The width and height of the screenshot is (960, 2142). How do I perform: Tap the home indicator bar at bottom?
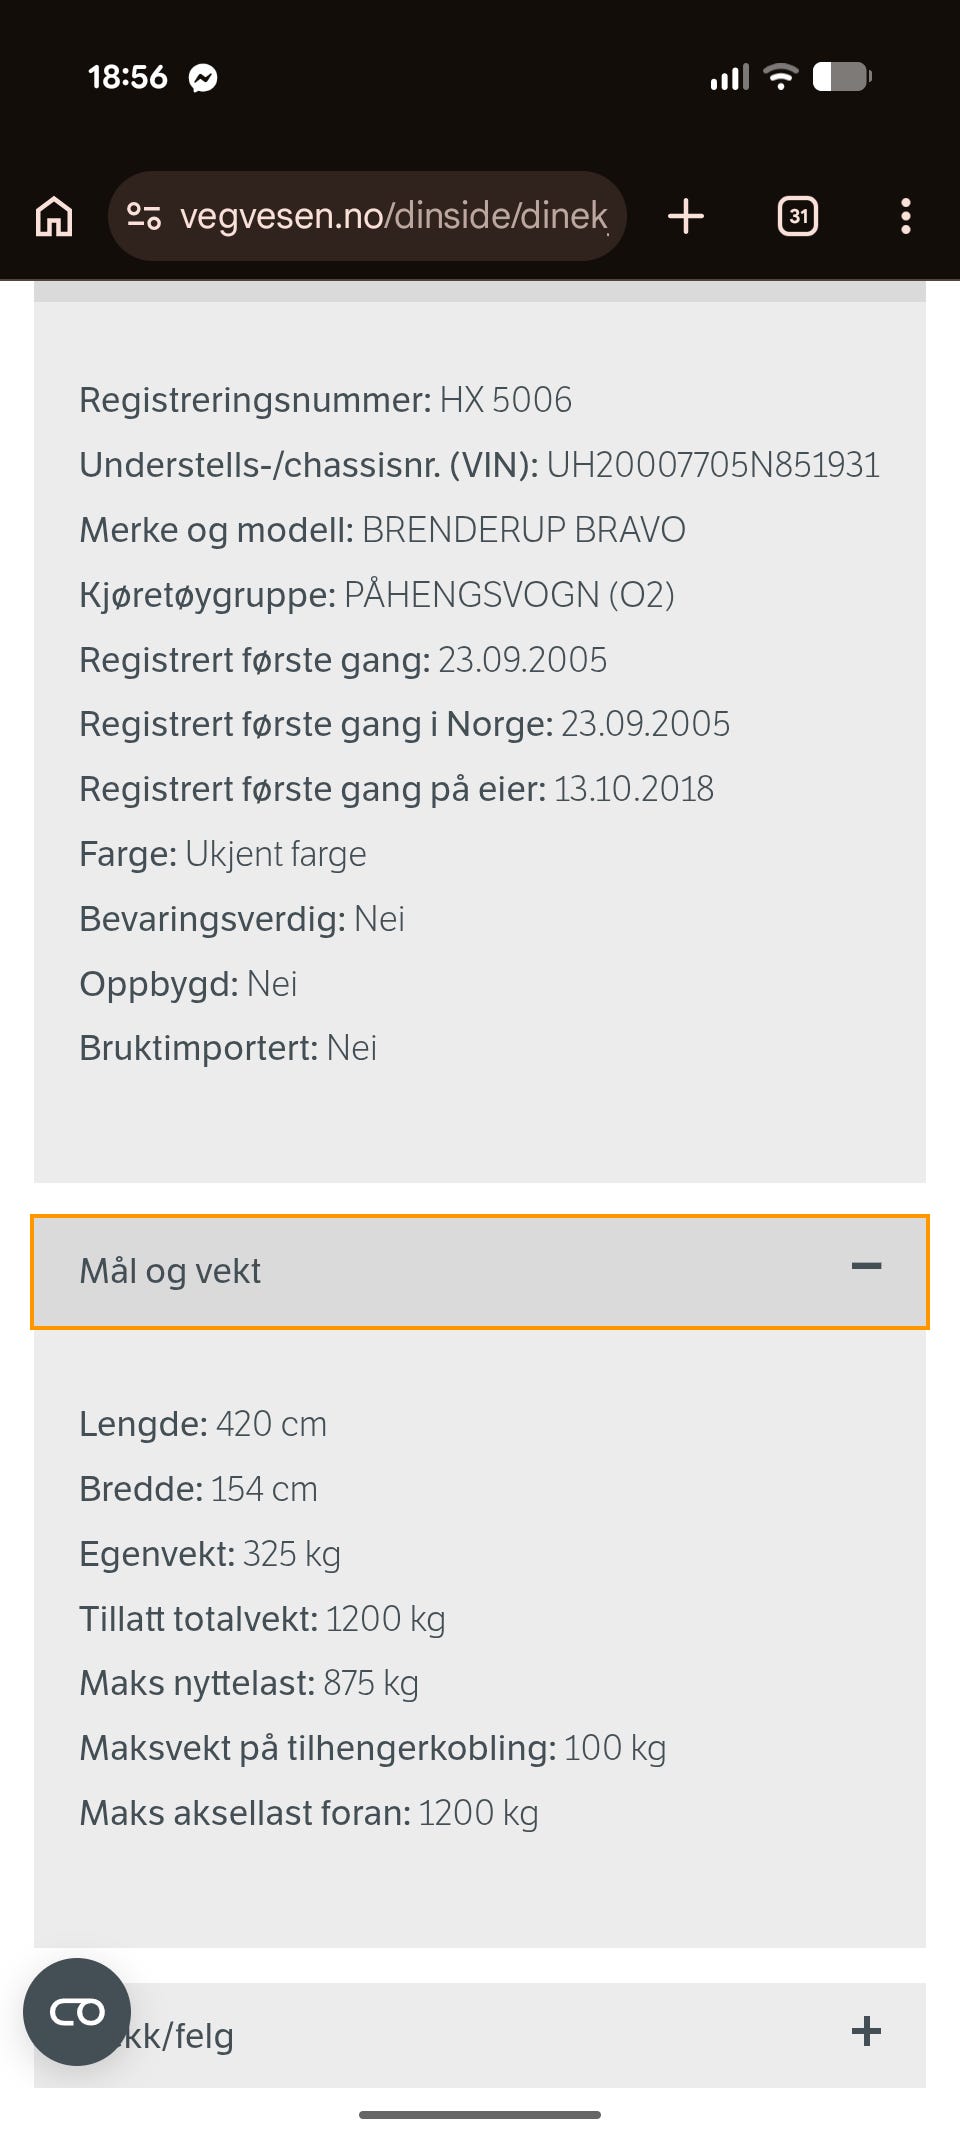(480, 2115)
